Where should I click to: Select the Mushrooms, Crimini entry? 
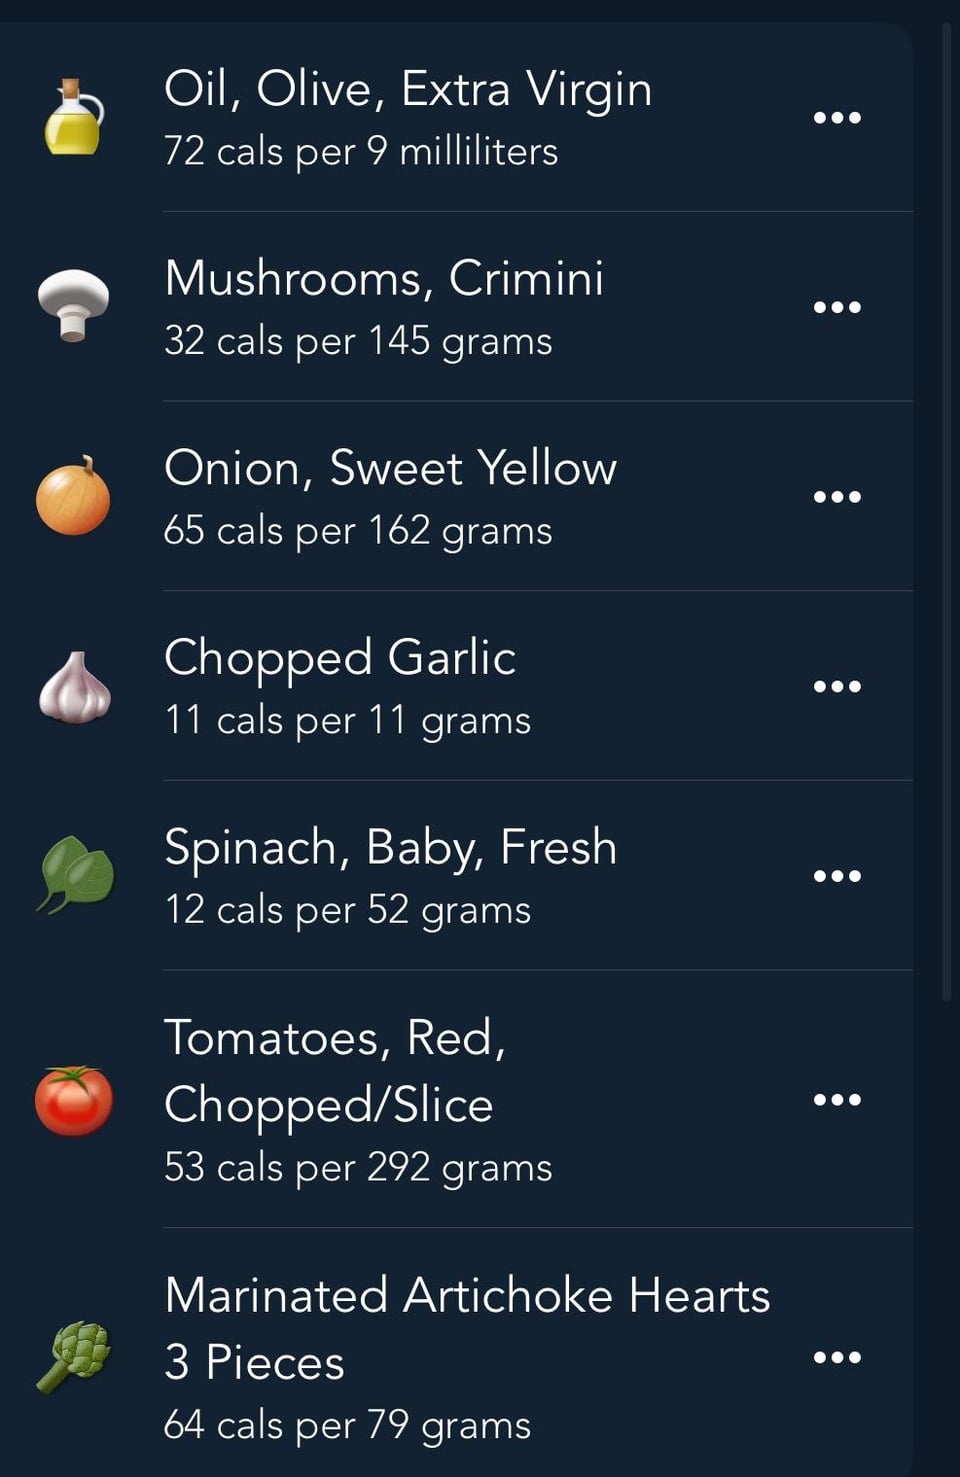pos(456,306)
